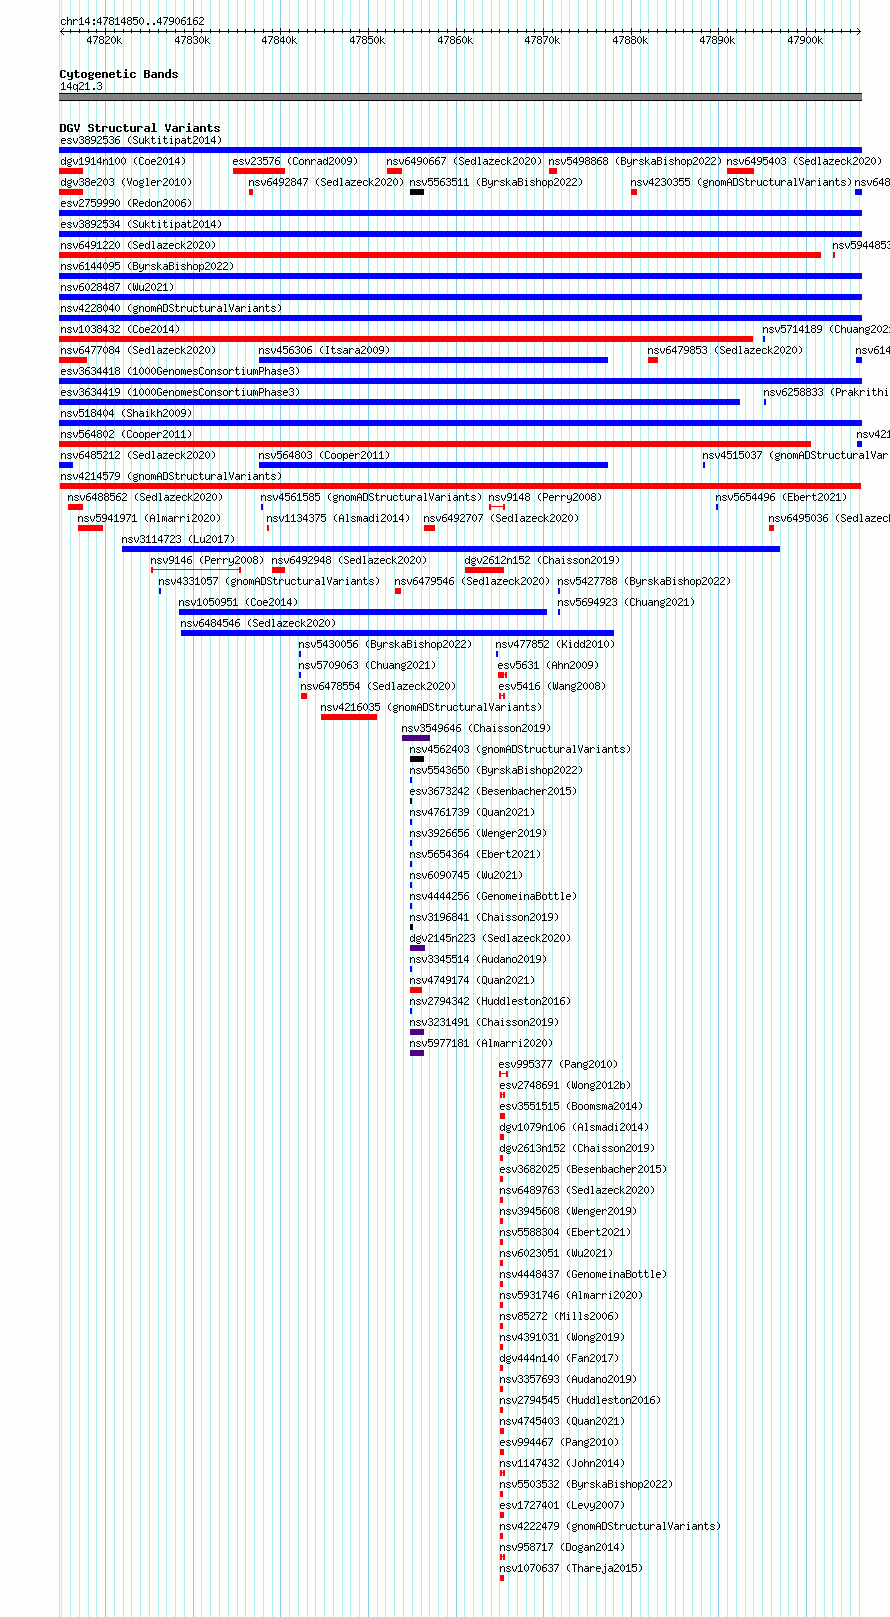This screenshot has height=1617, width=890.
Task: Open nsv3114723 (Lu2017) variant
Action: click(178, 539)
